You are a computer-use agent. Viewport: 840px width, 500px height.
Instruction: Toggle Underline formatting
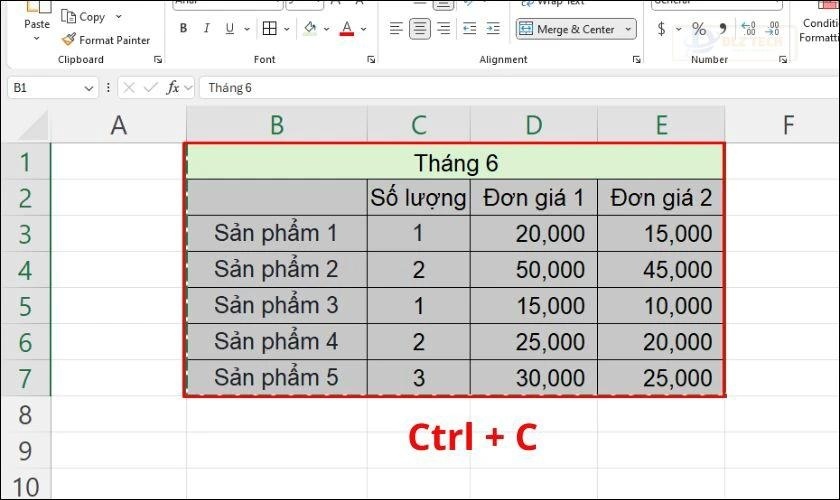tap(230, 28)
